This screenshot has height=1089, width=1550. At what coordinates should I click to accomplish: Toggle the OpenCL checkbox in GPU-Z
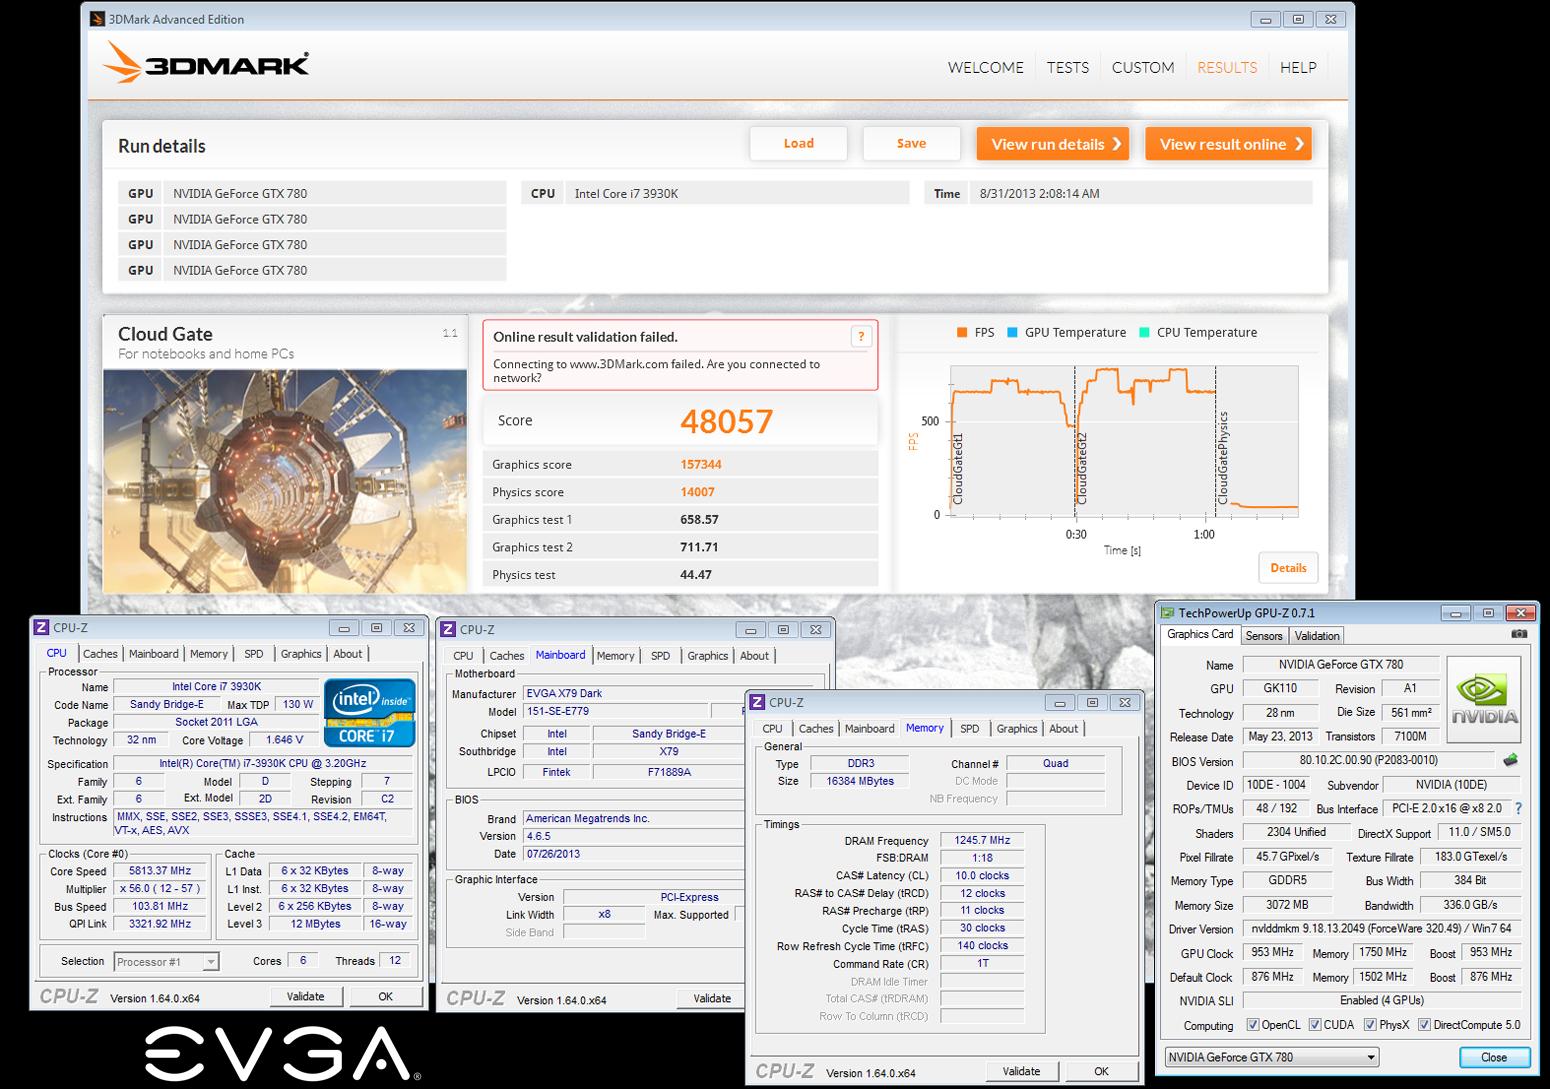click(x=1253, y=1025)
